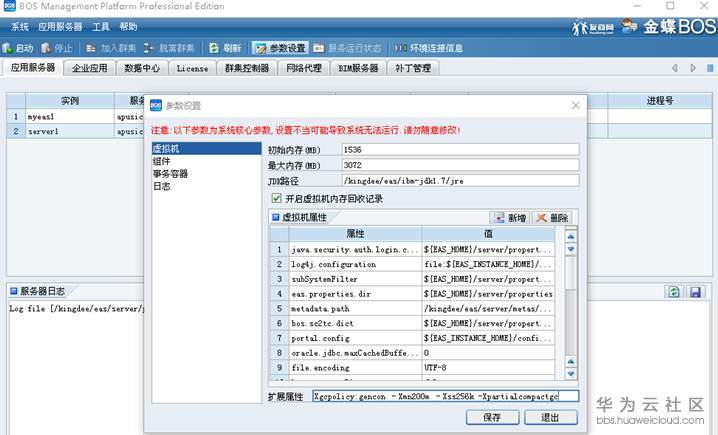
Task: Select the subSystemFilter property row
Action: pyautogui.click(x=412, y=279)
